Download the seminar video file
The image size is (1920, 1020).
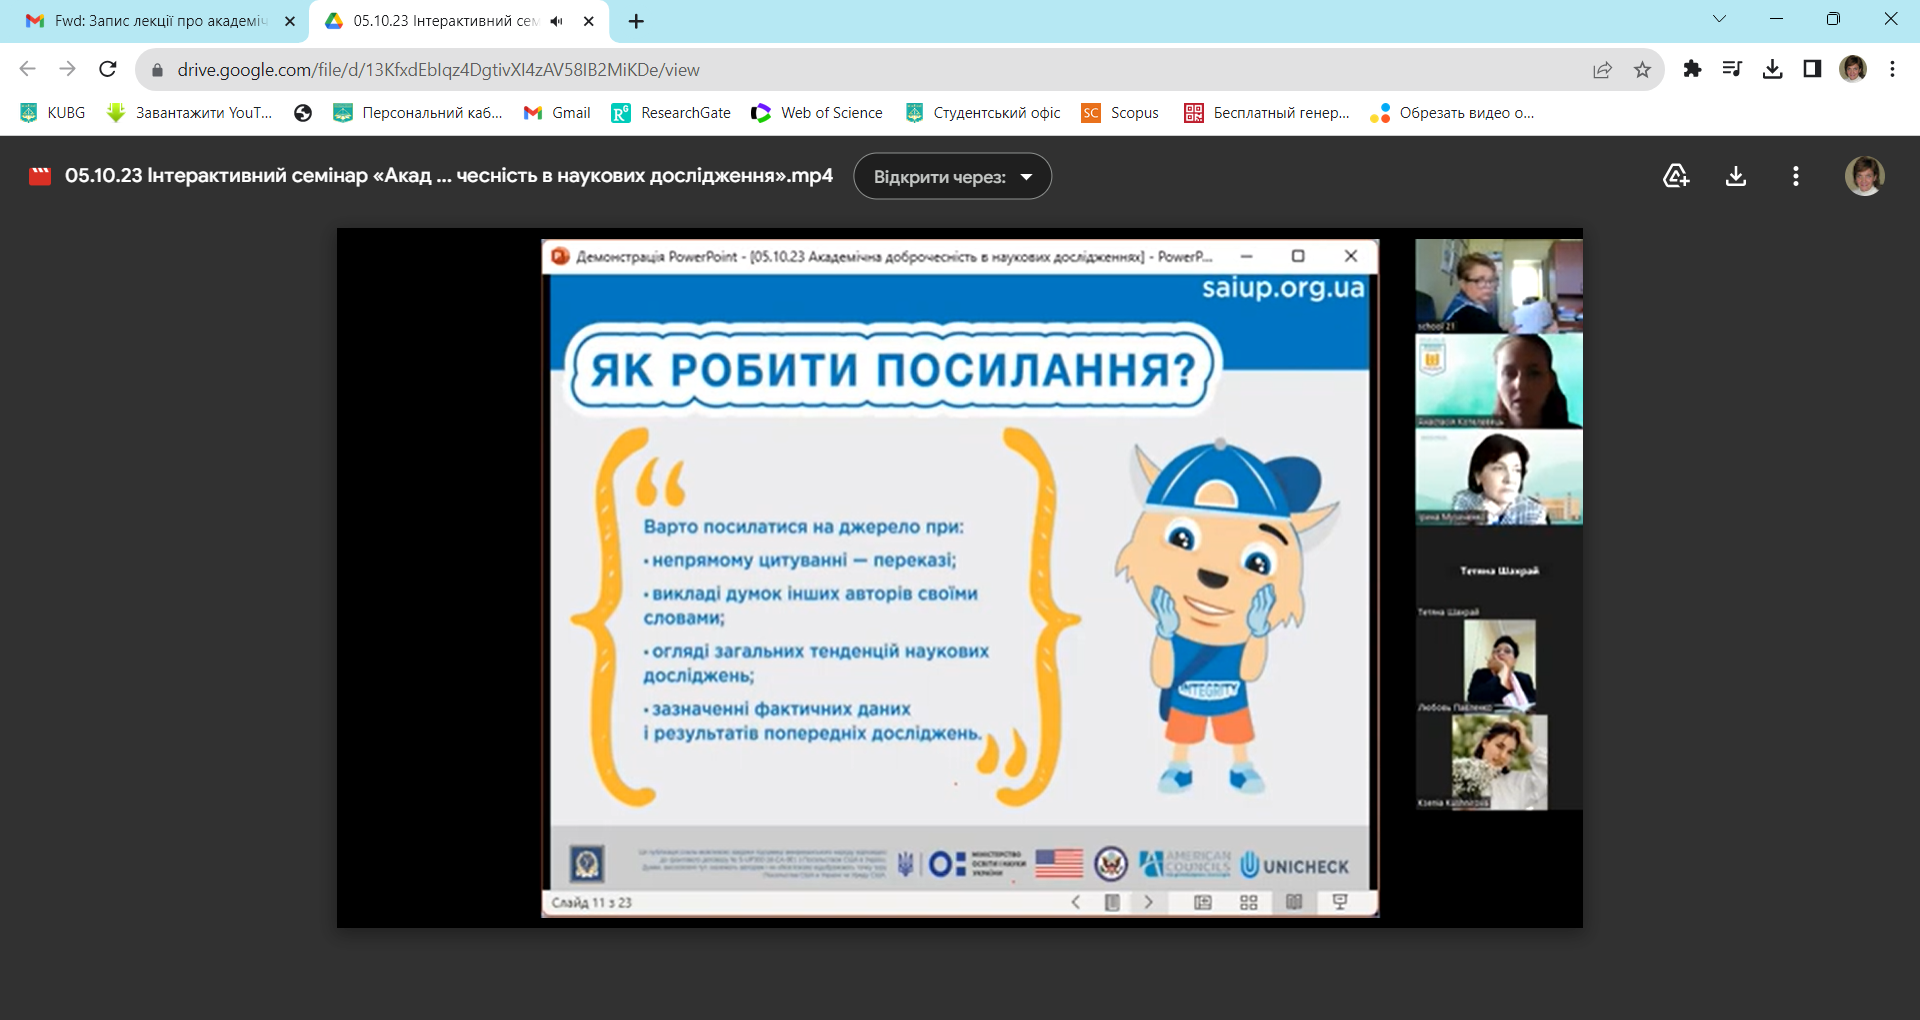(1736, 175)
